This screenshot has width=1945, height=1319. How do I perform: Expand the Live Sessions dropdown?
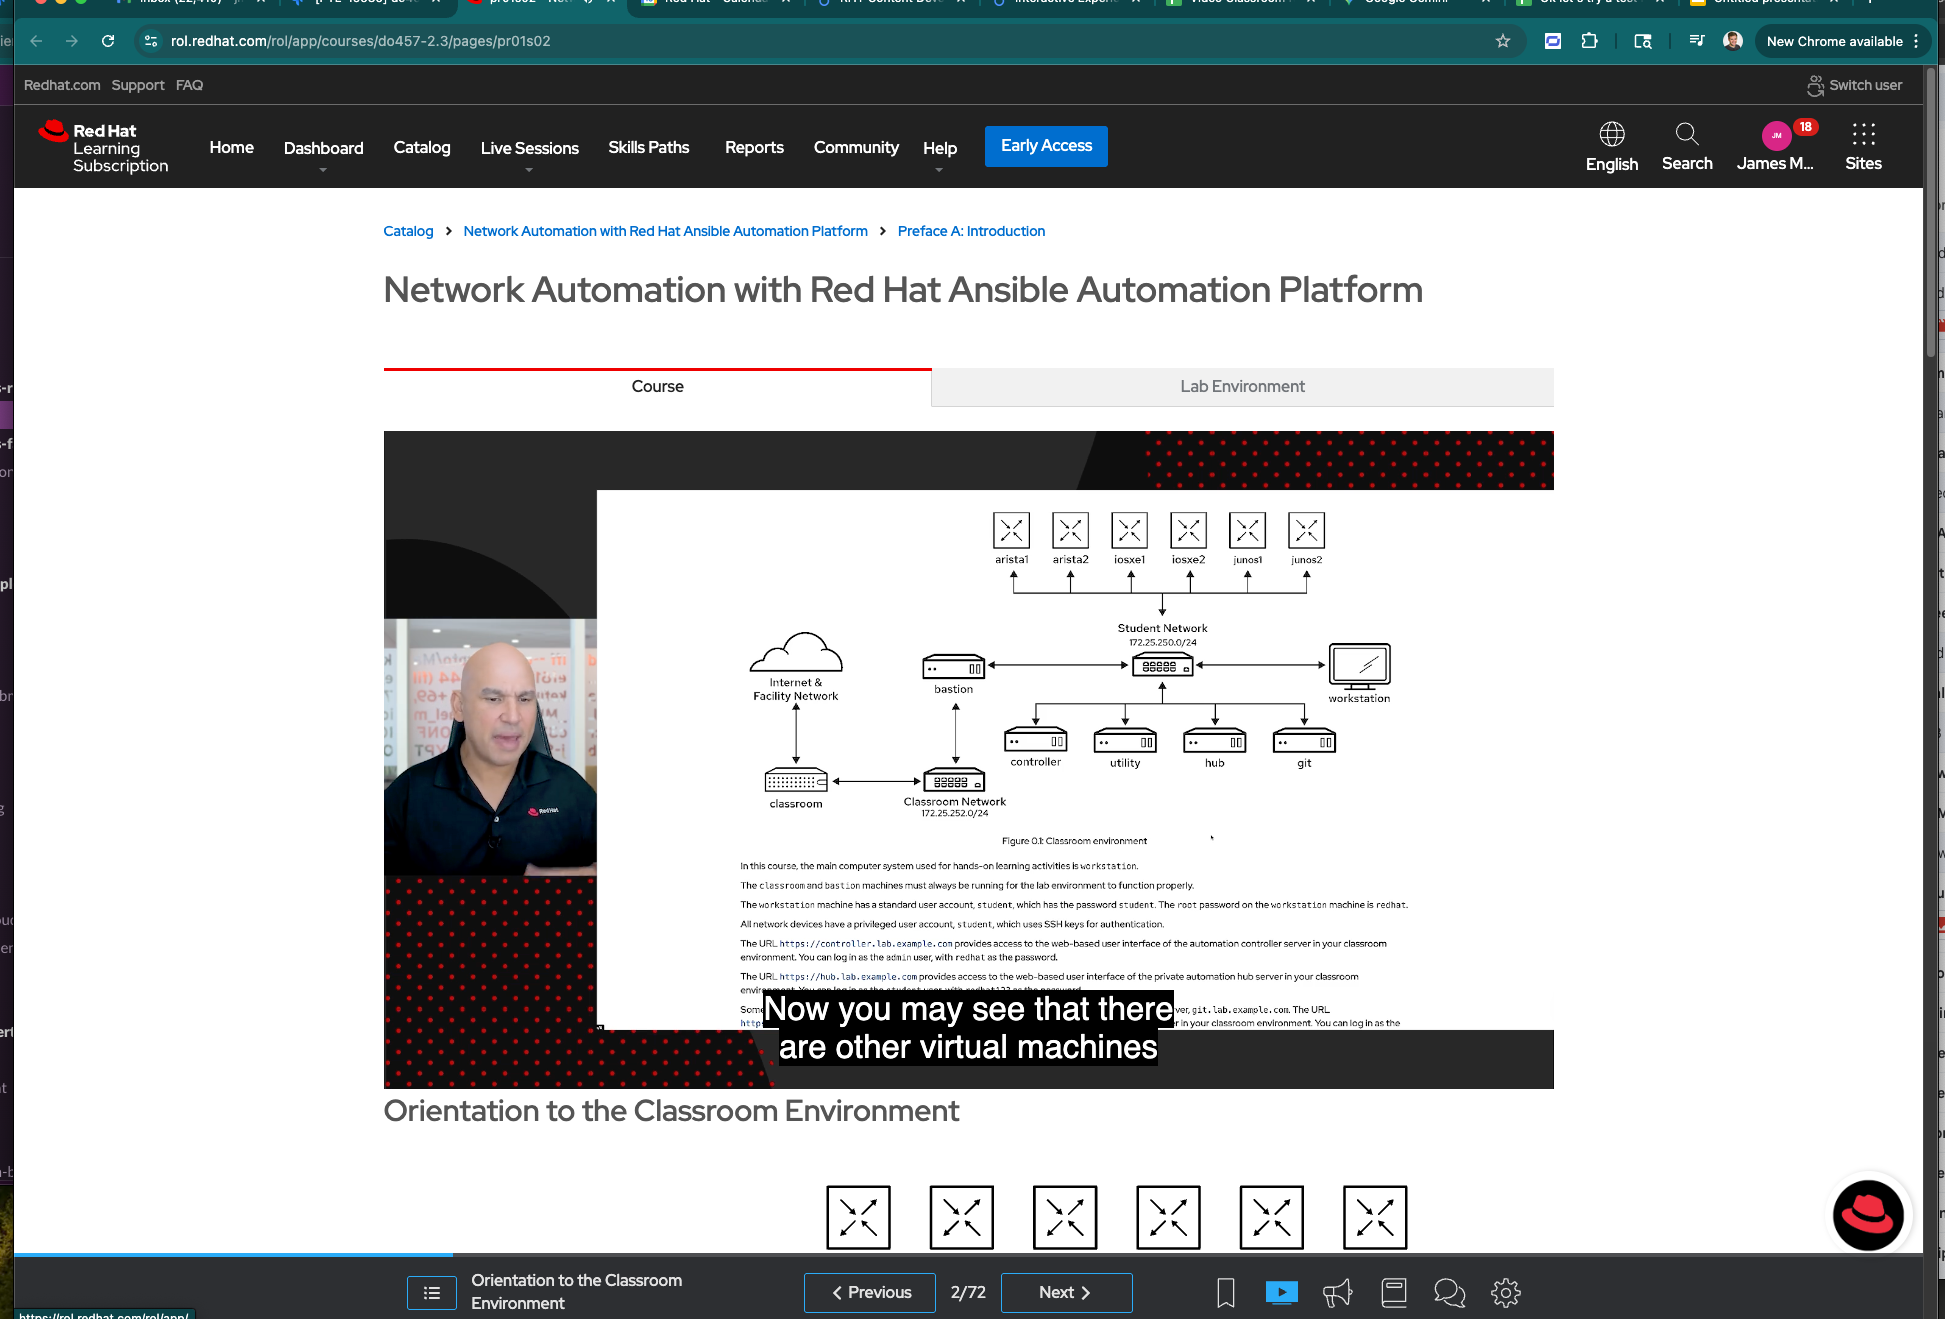click(529, 149)
